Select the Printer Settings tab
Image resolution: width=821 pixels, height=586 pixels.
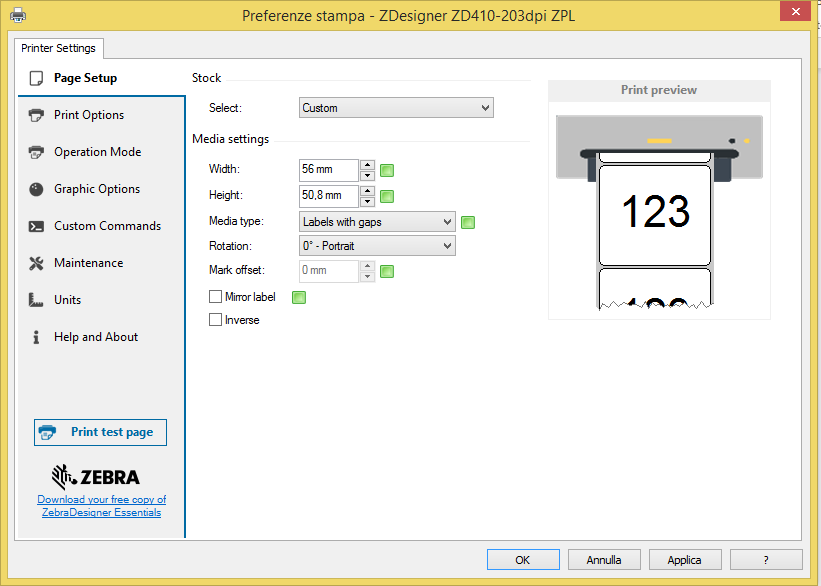(x=59, y=48)
